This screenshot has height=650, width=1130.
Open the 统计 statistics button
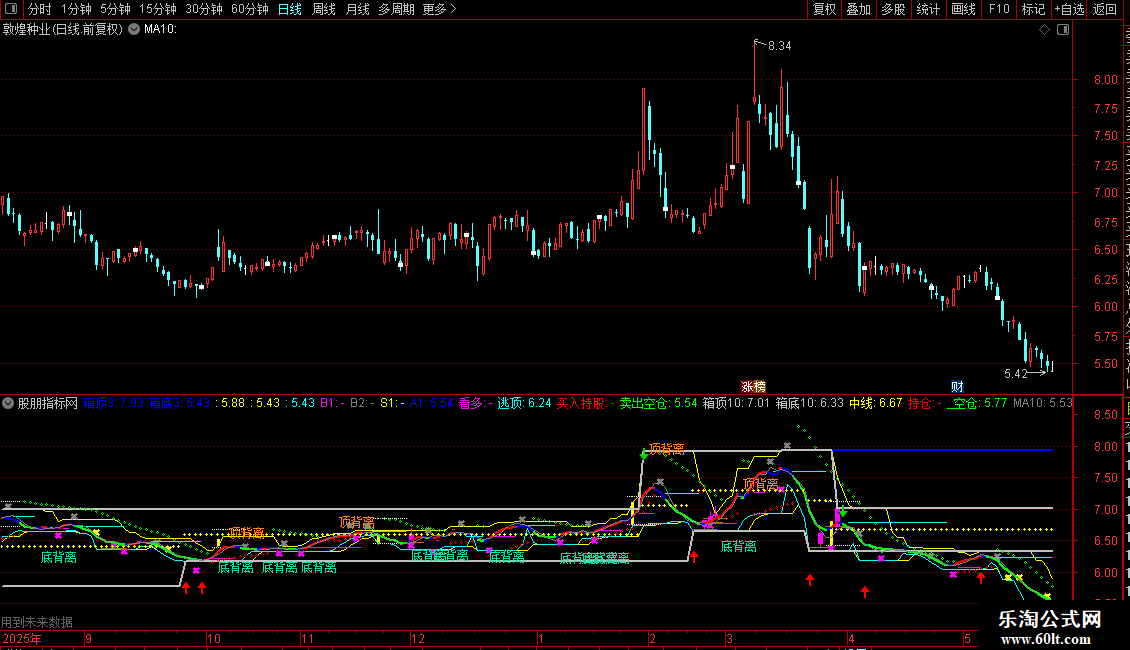point(927,9)
